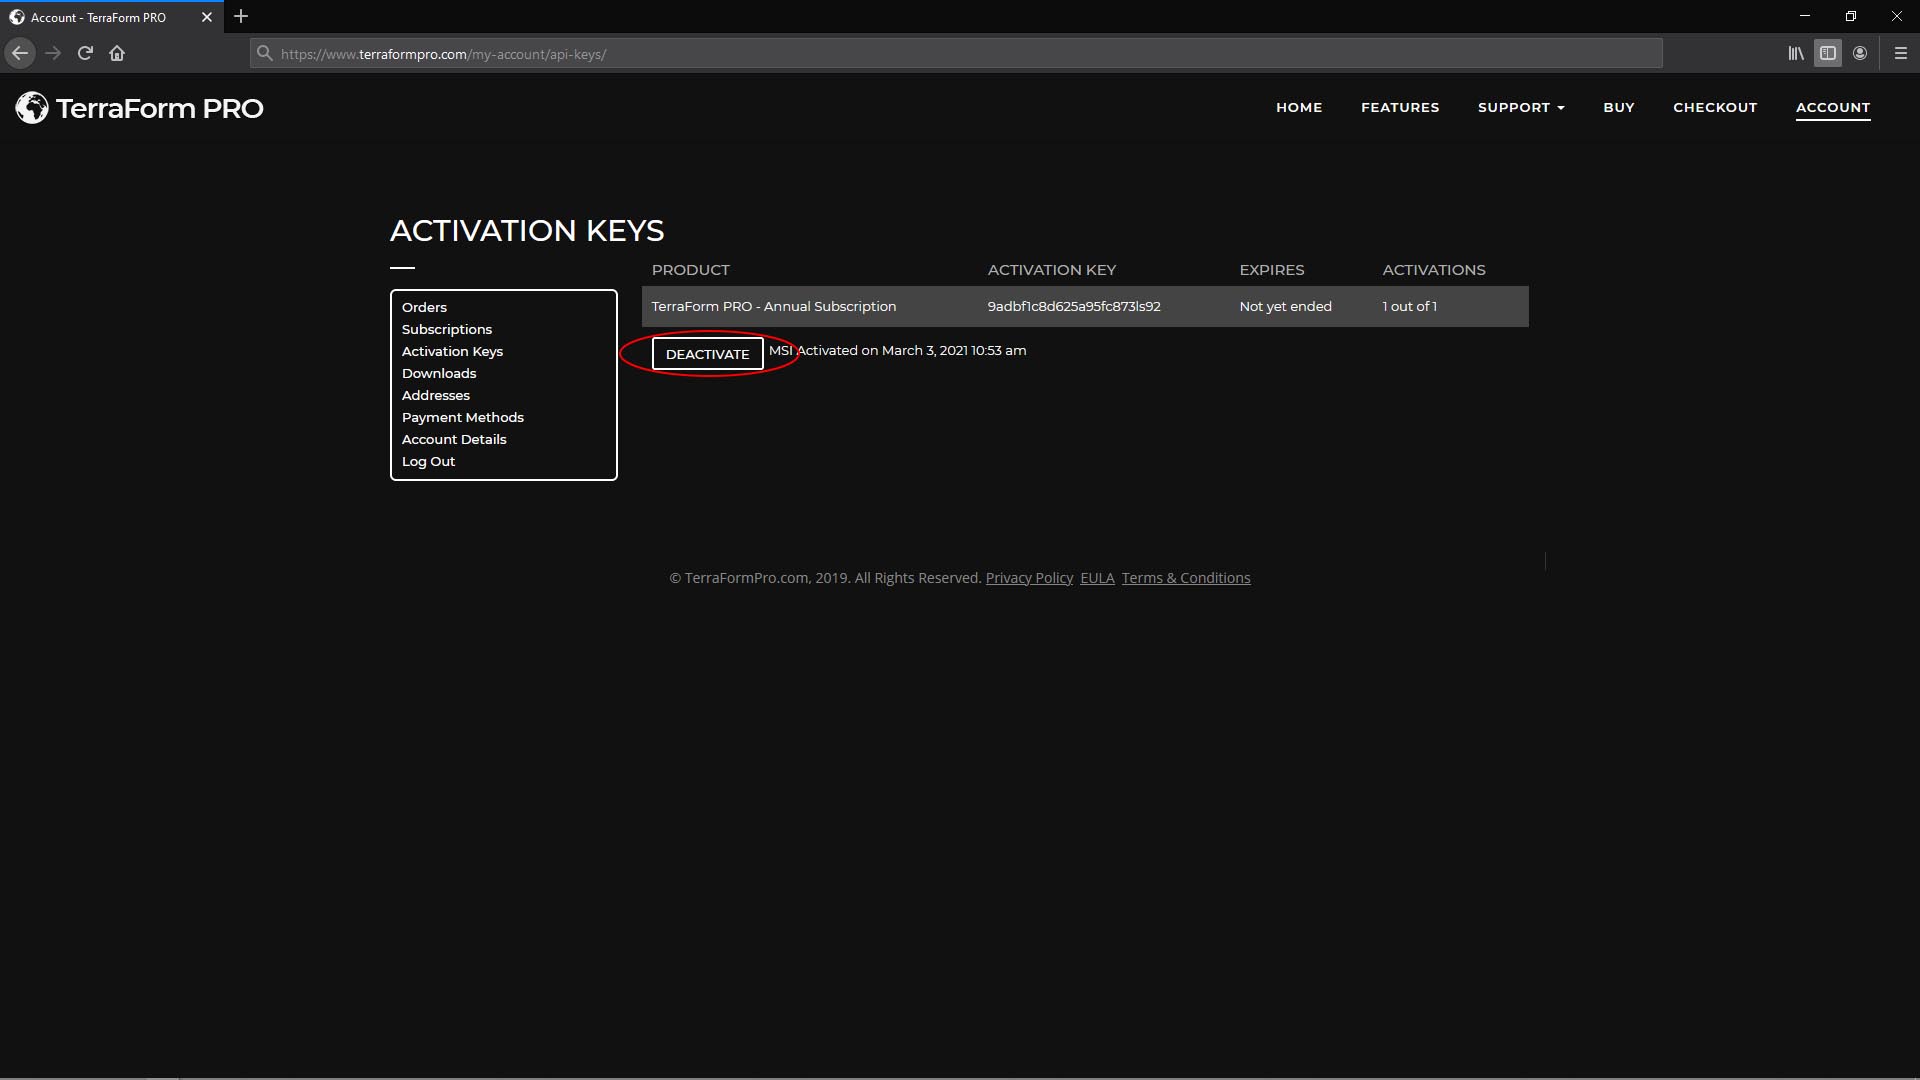This screenshot has width=1920, height=1080.
Task: Open the ACCOUNT navigation item
Action: coord(1833,107)
